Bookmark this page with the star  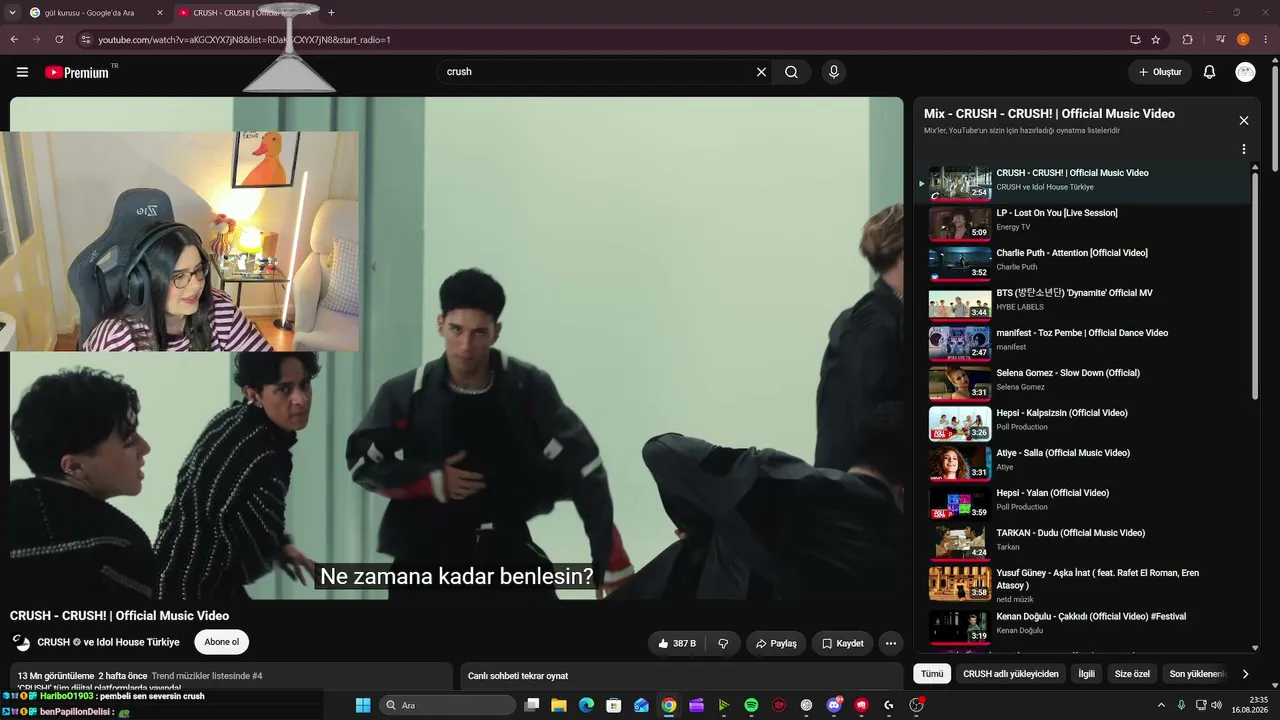[x=1156, y=40]
